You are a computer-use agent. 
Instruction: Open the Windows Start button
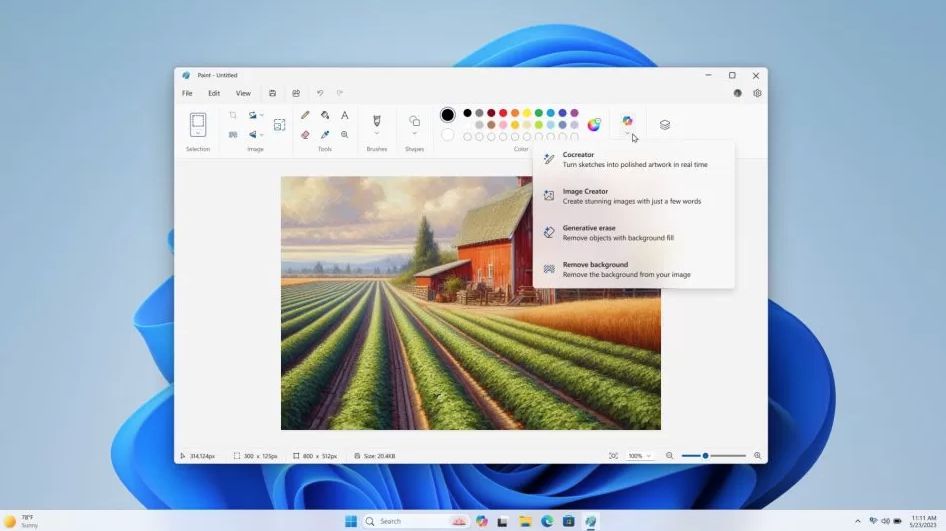pos(351,521)
